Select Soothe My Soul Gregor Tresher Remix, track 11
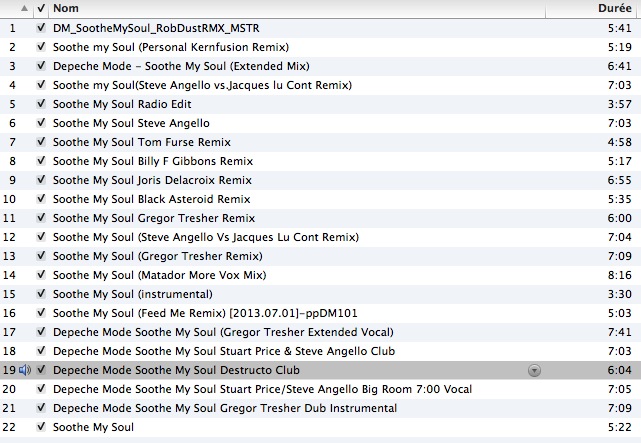 pos(154,218)
